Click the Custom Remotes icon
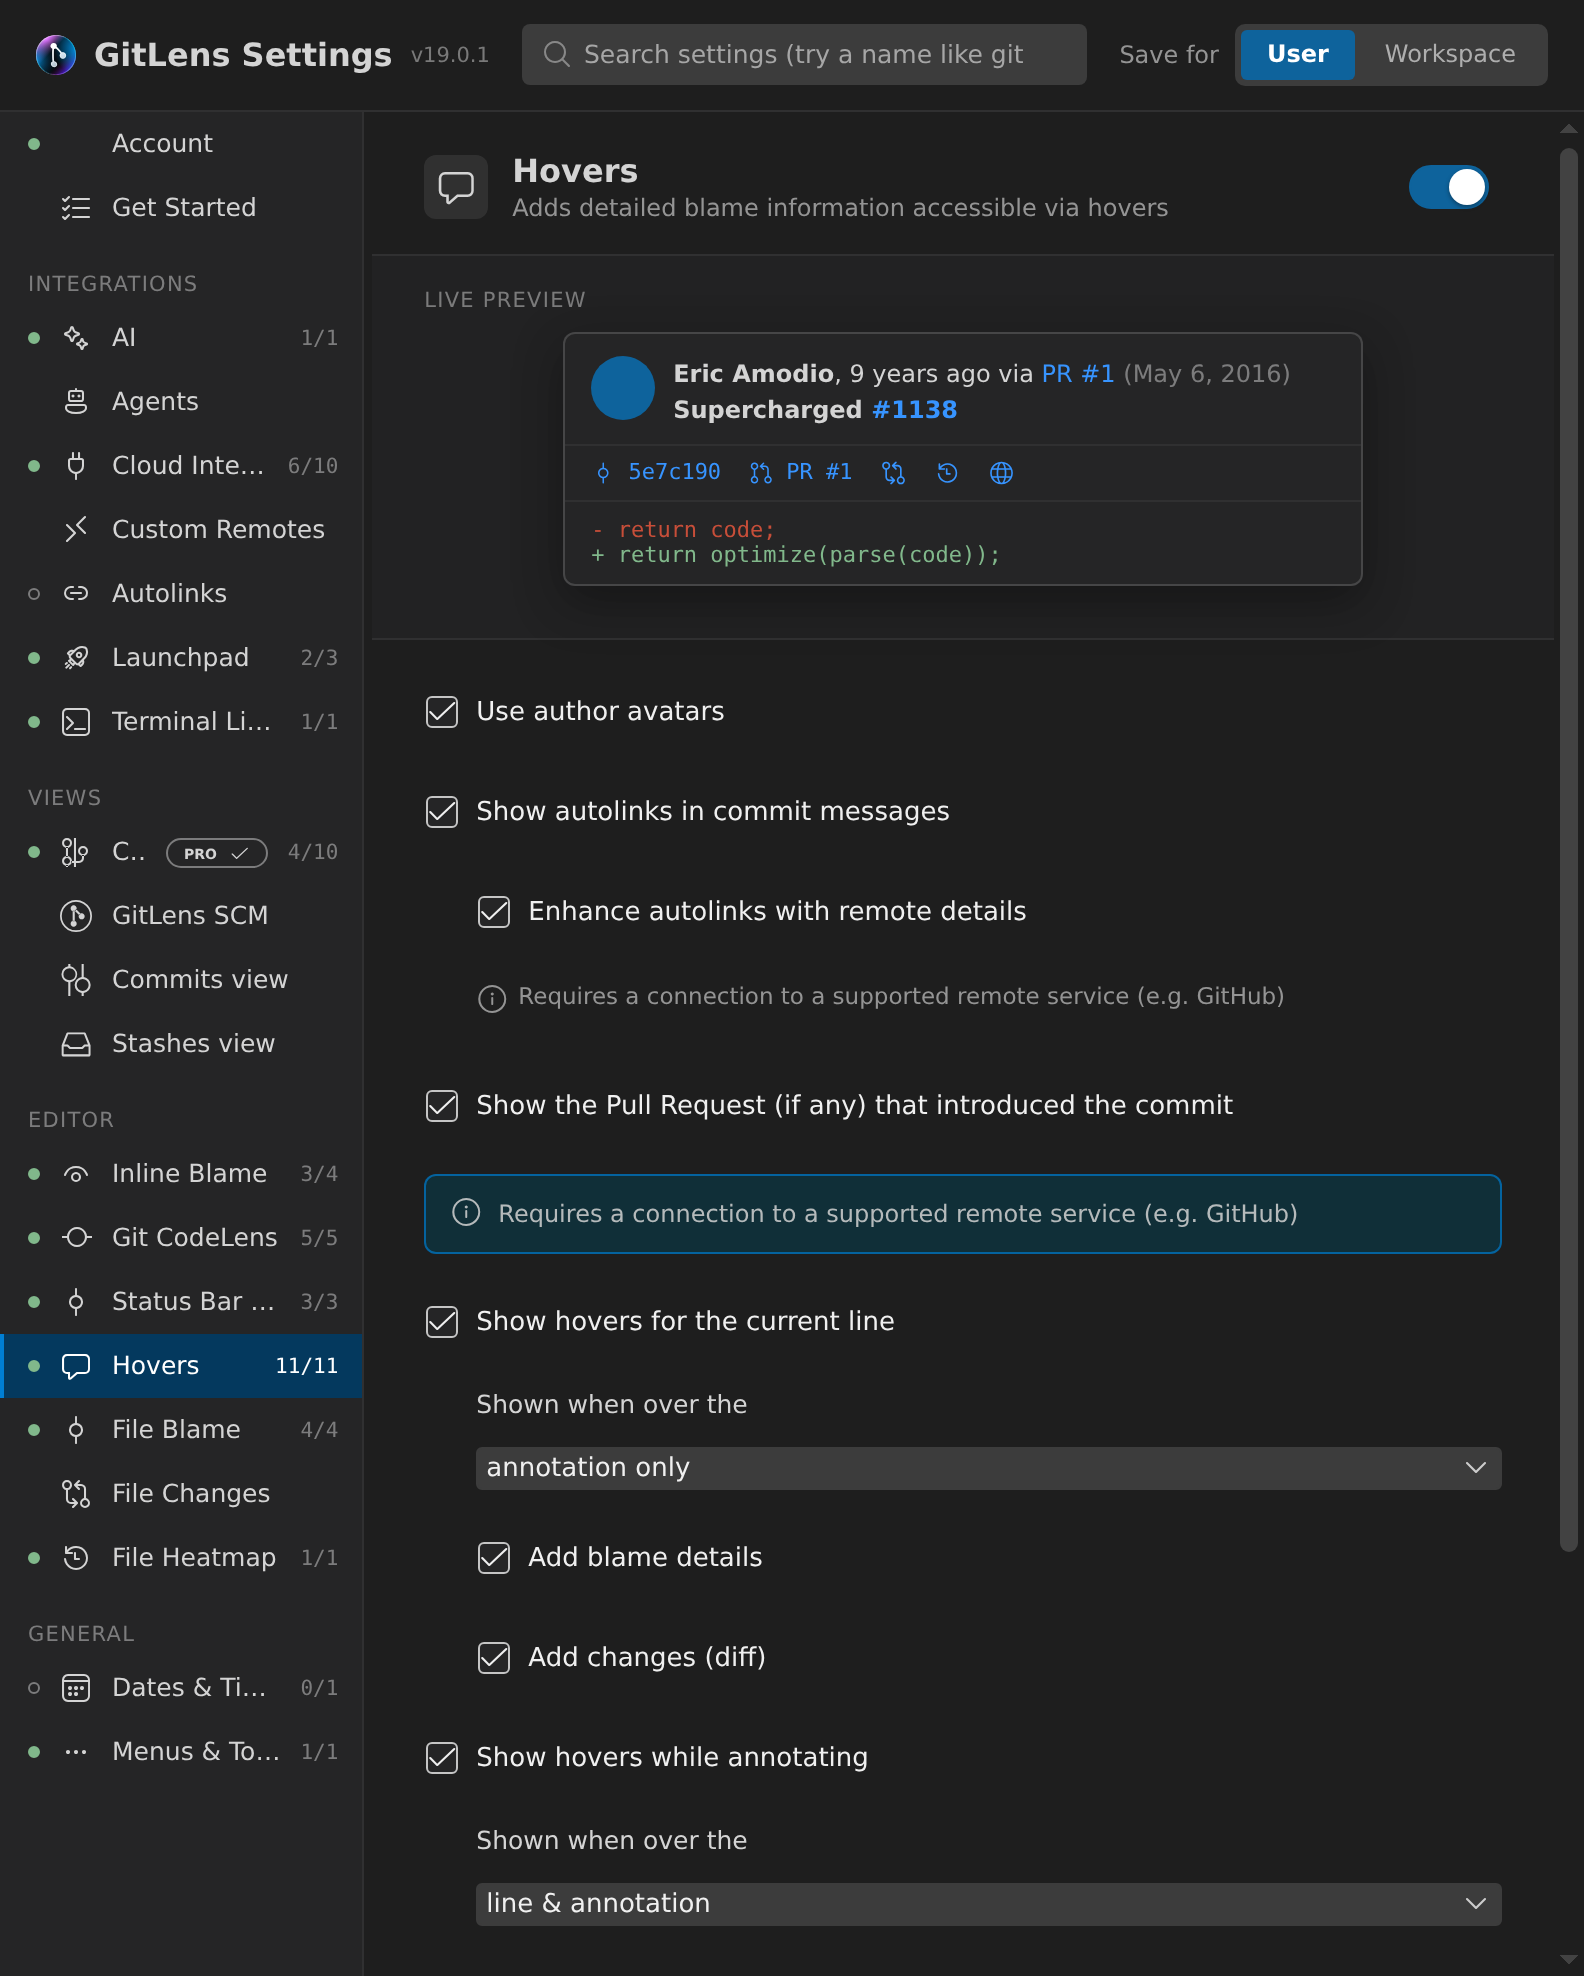The width and height of the screenshot is (1584, 1976). pyautogui.click(x=76, y=529)
